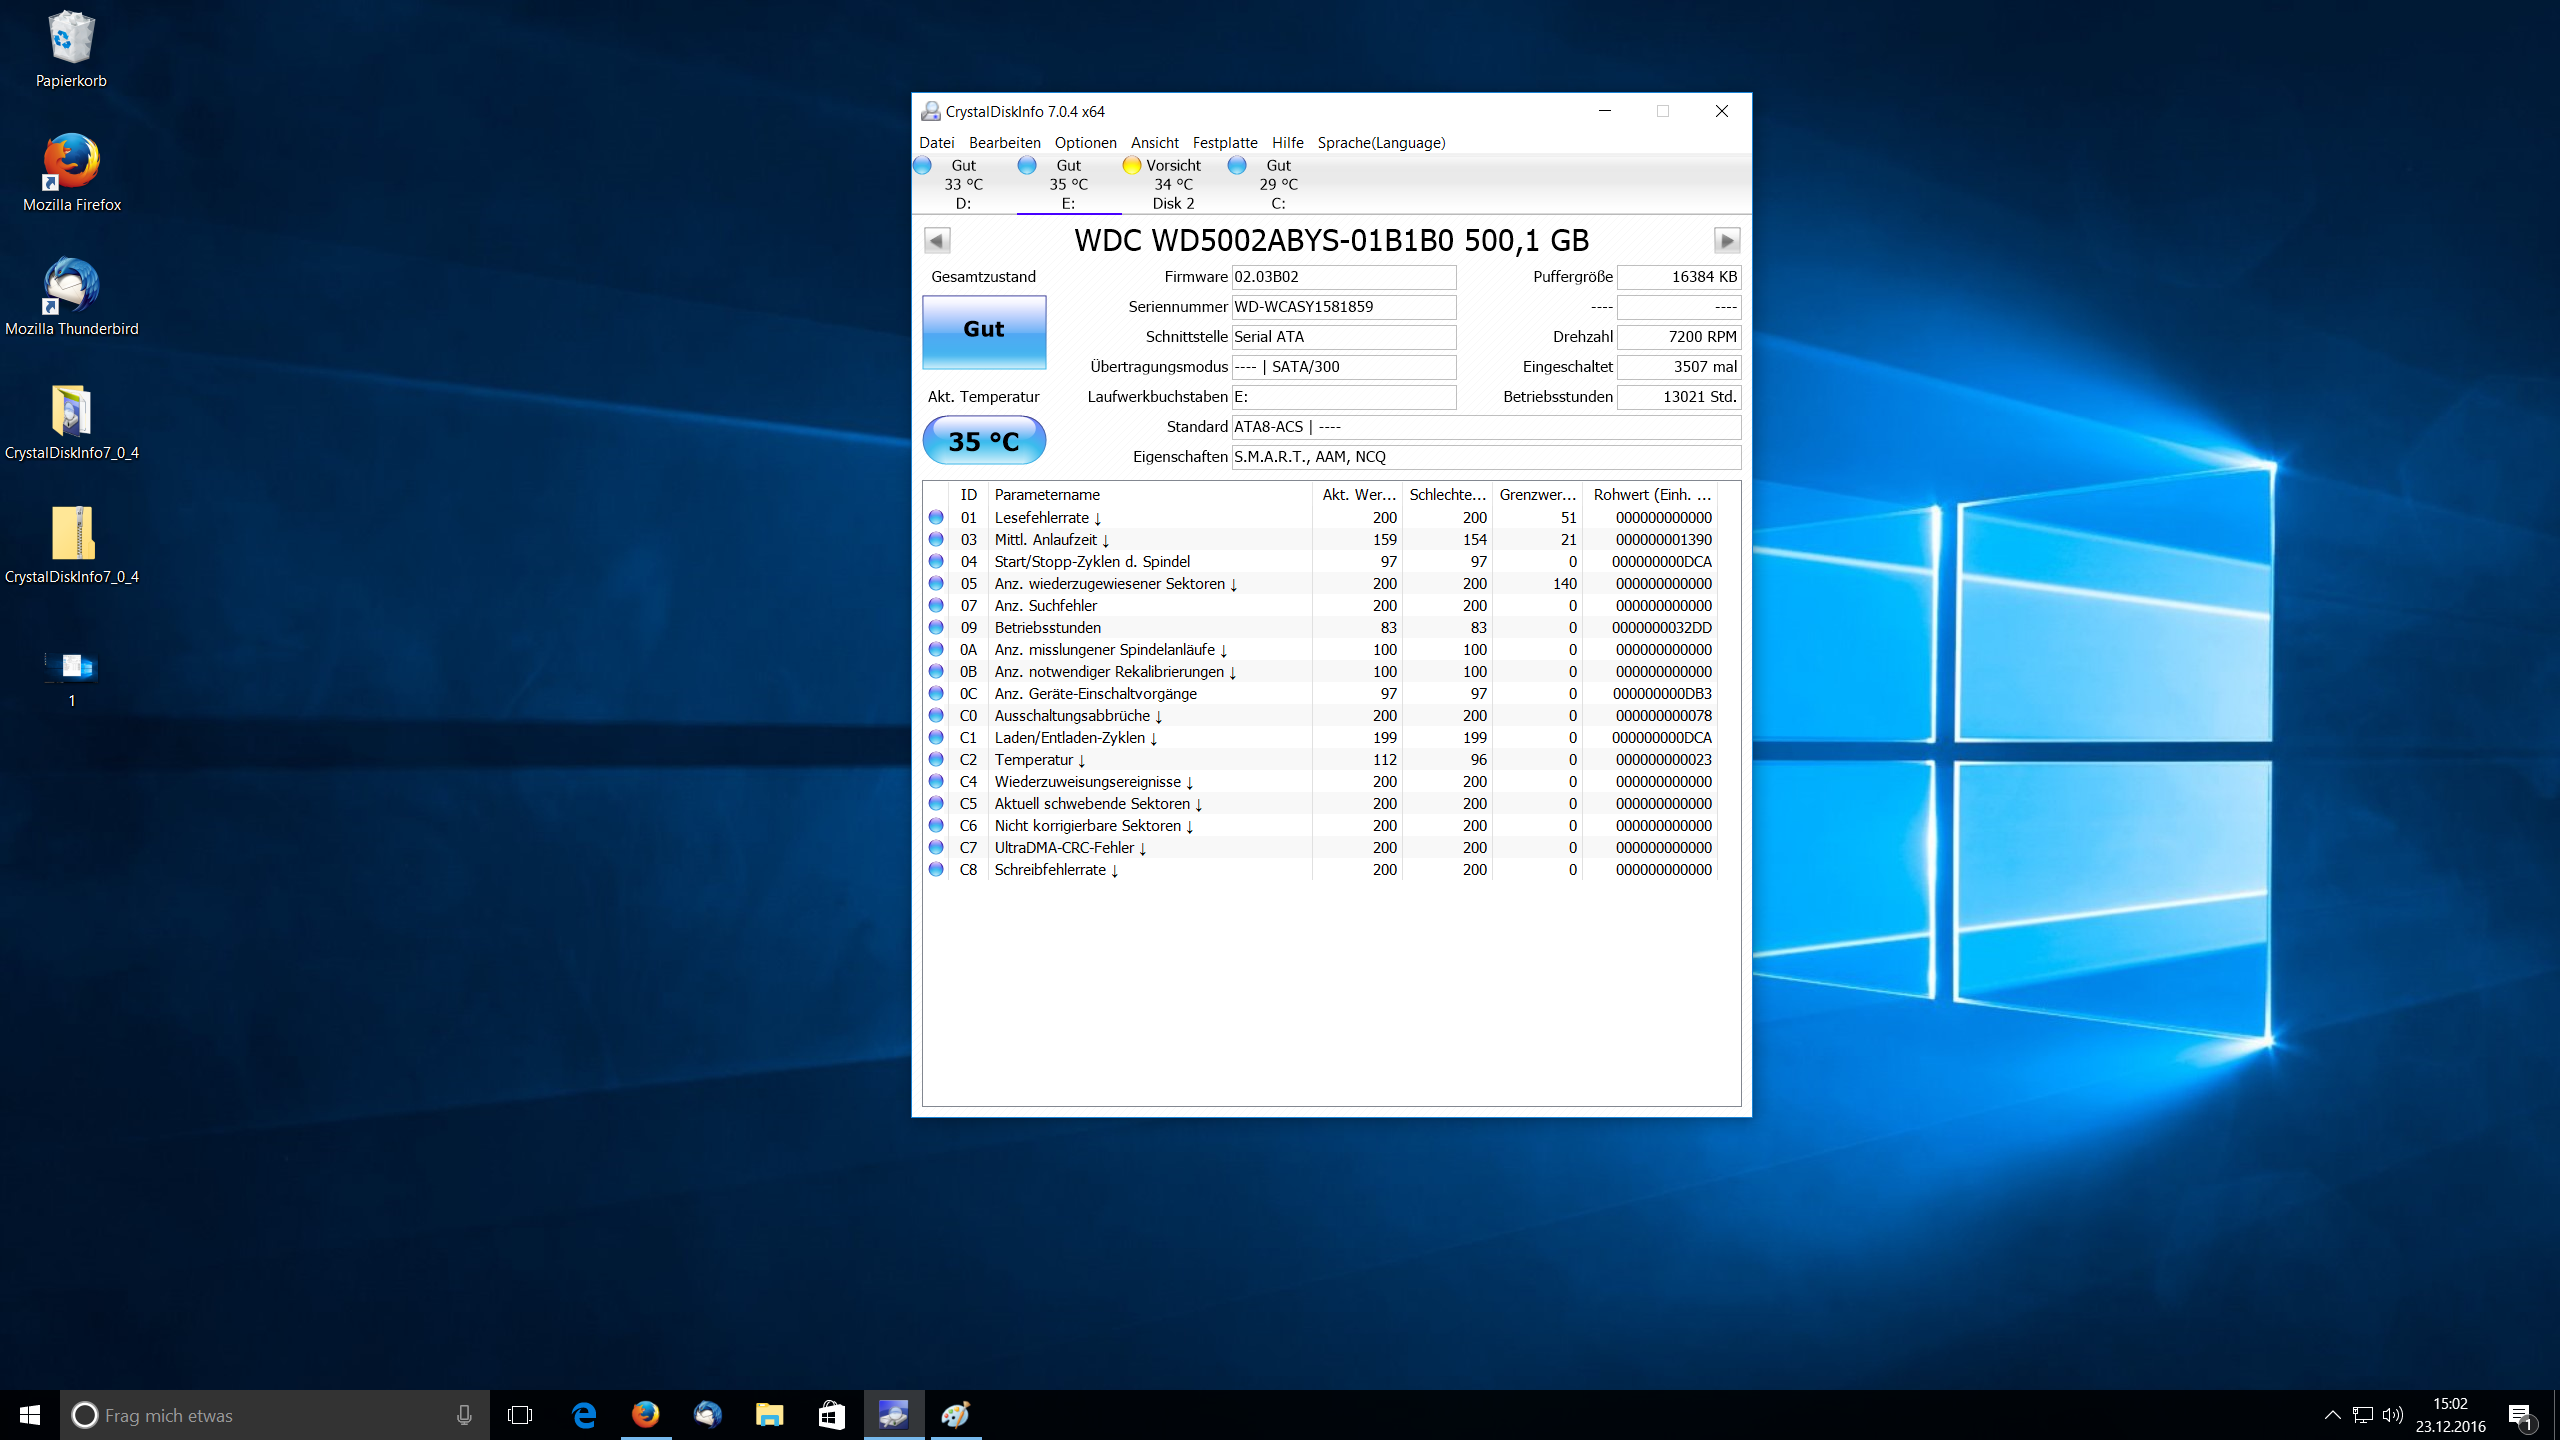Click the previous disk arrow button

pyautogui.click(x=937, y=240)
